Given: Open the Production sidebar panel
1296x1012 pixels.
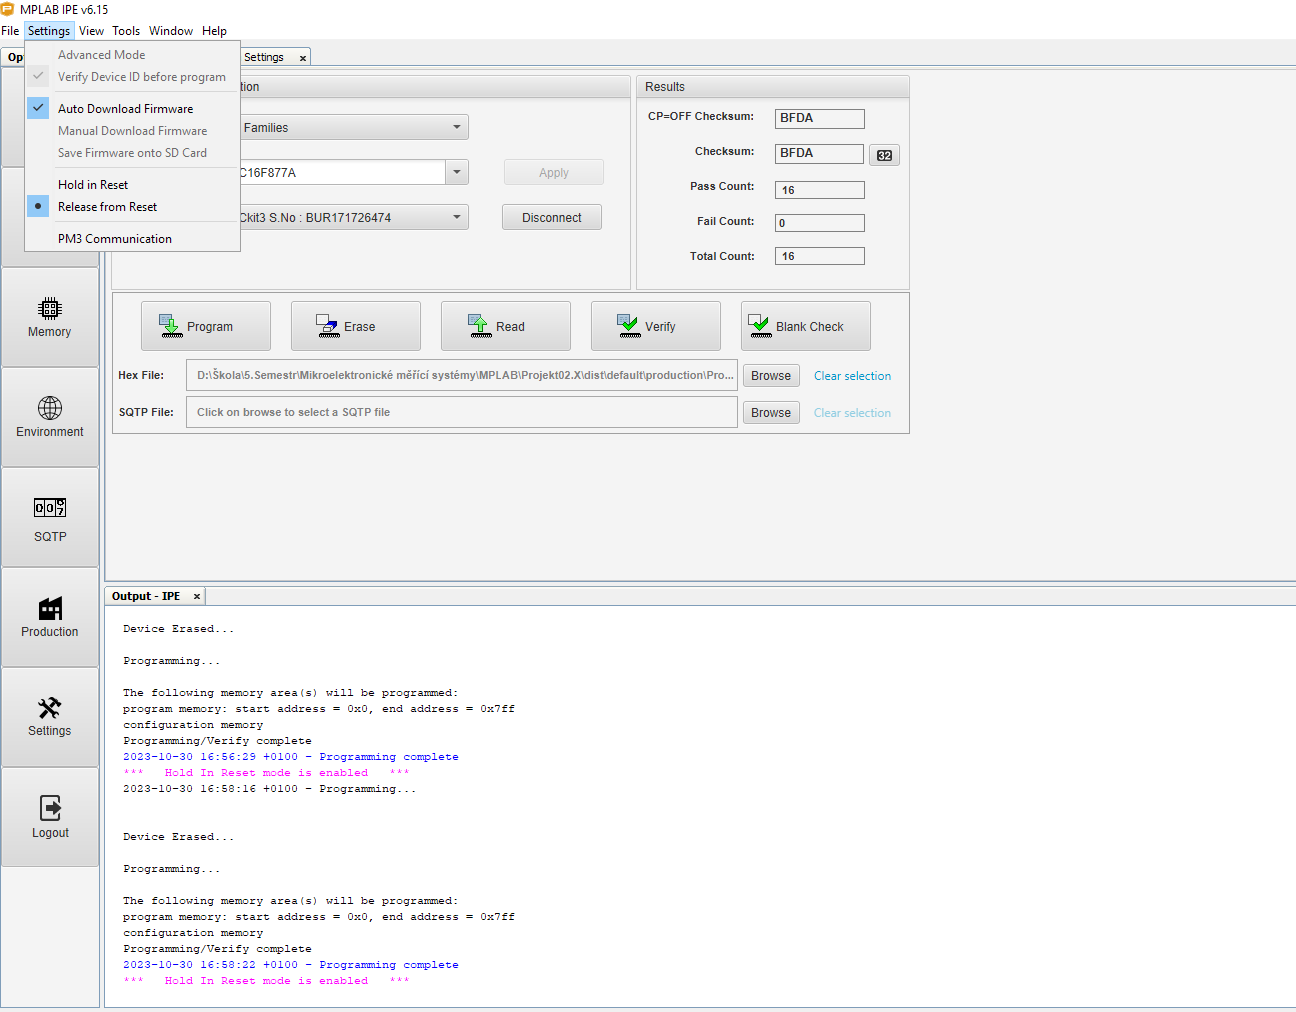Looking at the screenshot, I should (50, 617).
